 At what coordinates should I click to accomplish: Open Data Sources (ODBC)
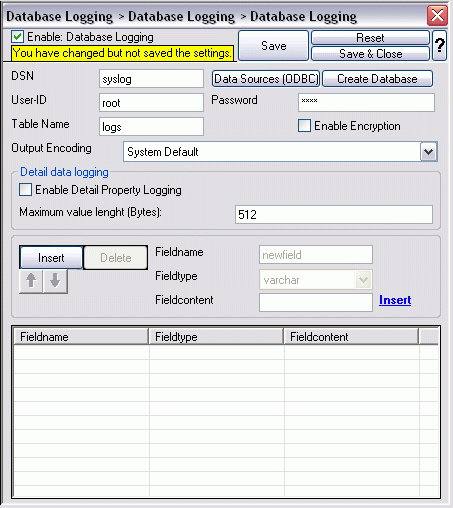click(266, 79)
